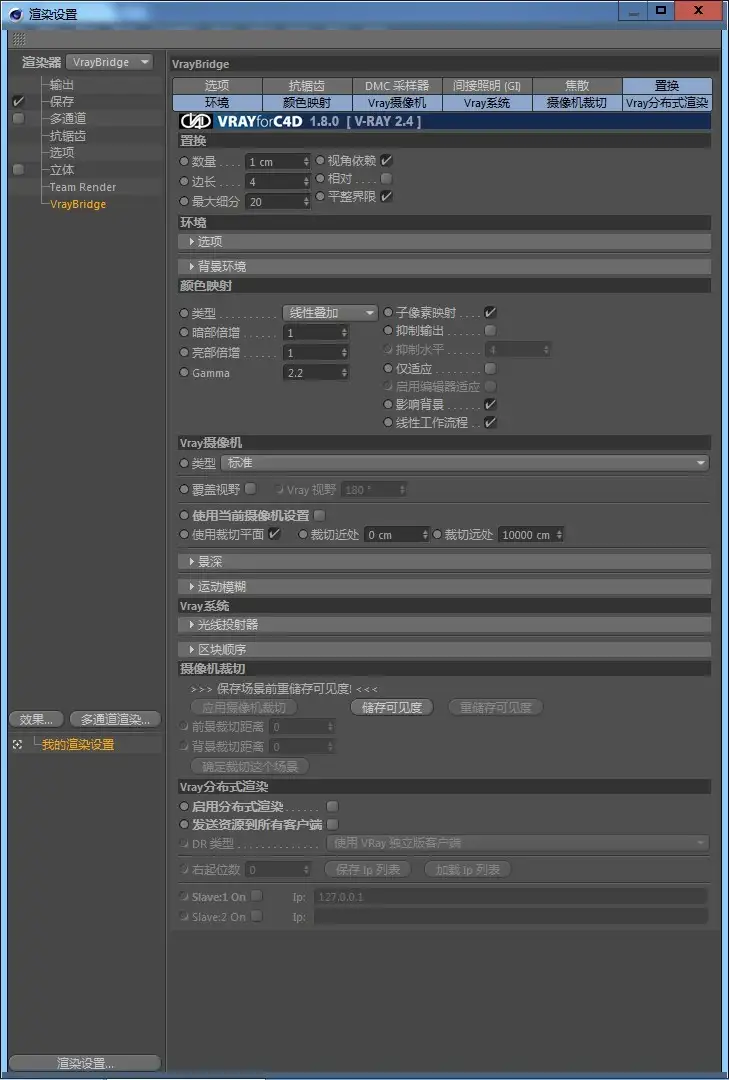Click the VRAYforC4D logo banner
This screenshot has height=1080, width=729.
(x=442, y=121)
